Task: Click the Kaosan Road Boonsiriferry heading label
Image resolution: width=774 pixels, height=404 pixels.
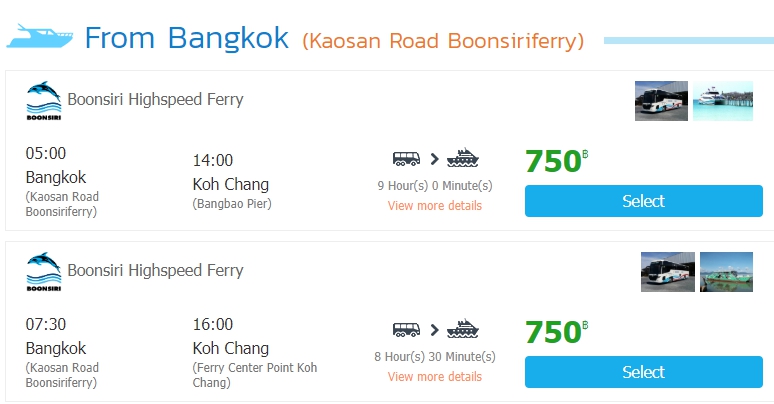Action: point(443,41)
